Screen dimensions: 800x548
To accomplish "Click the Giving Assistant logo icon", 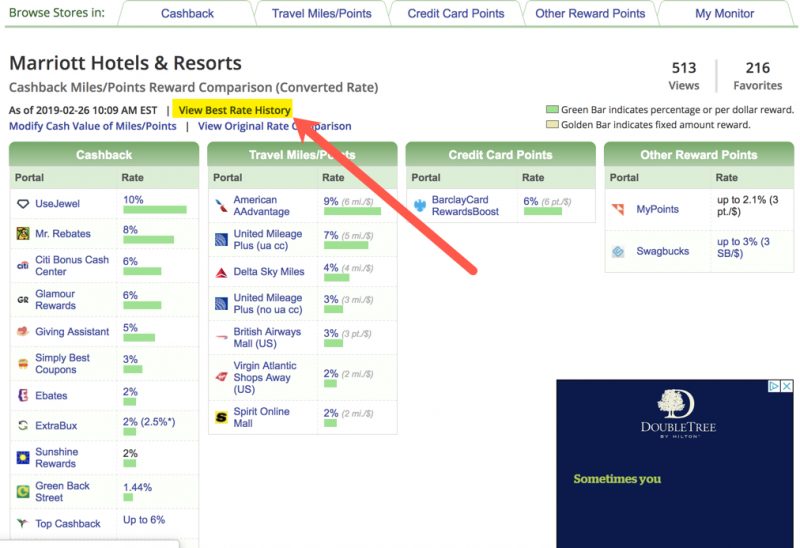I will pyautogui.click(x=23, y=331).
